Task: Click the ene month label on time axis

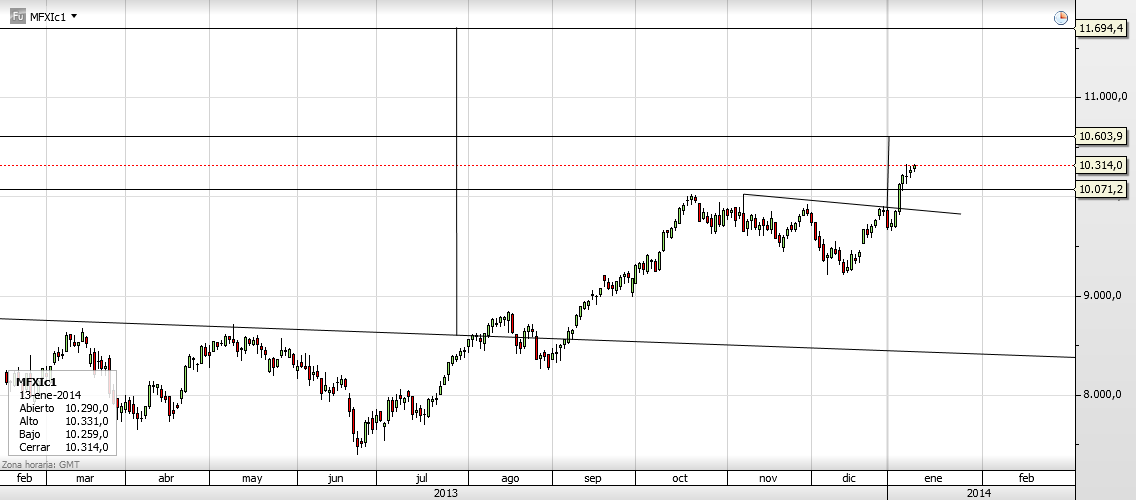Action: click(x=933, y=478)
